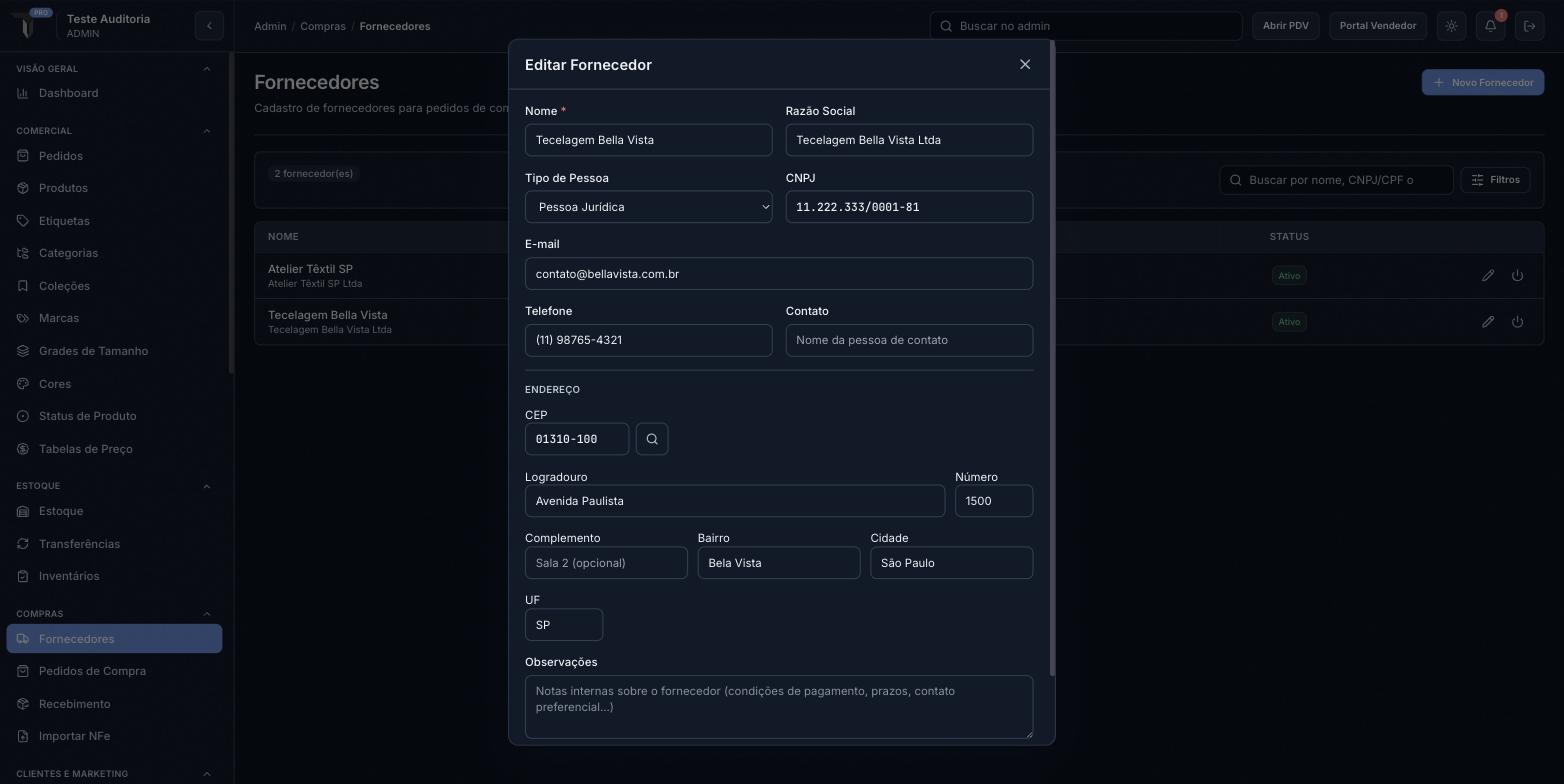This screenshot has width=1564, height=784.
Task: Click the Abrir PDV button
Action: pyautogui.click(x=1285, y=26)
